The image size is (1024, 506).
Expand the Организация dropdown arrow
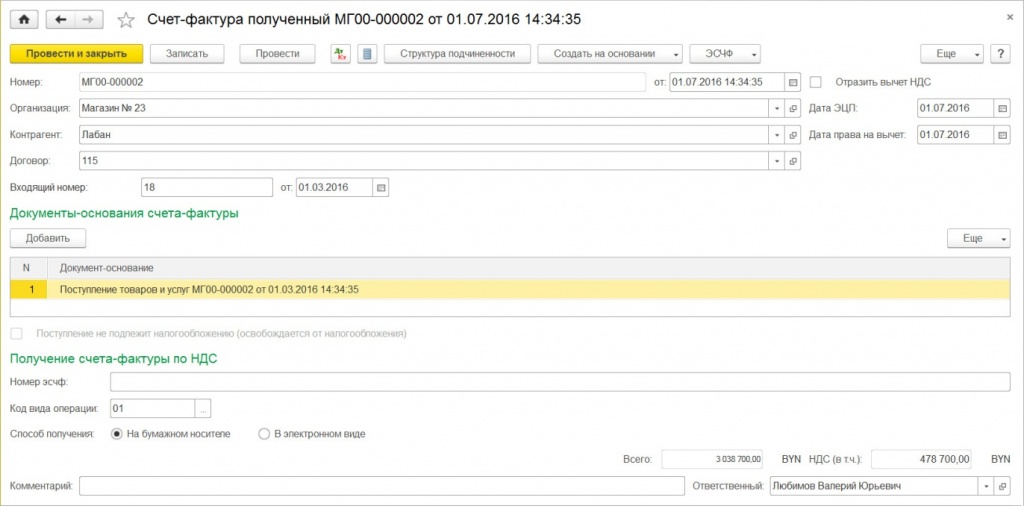coord(777,108)
